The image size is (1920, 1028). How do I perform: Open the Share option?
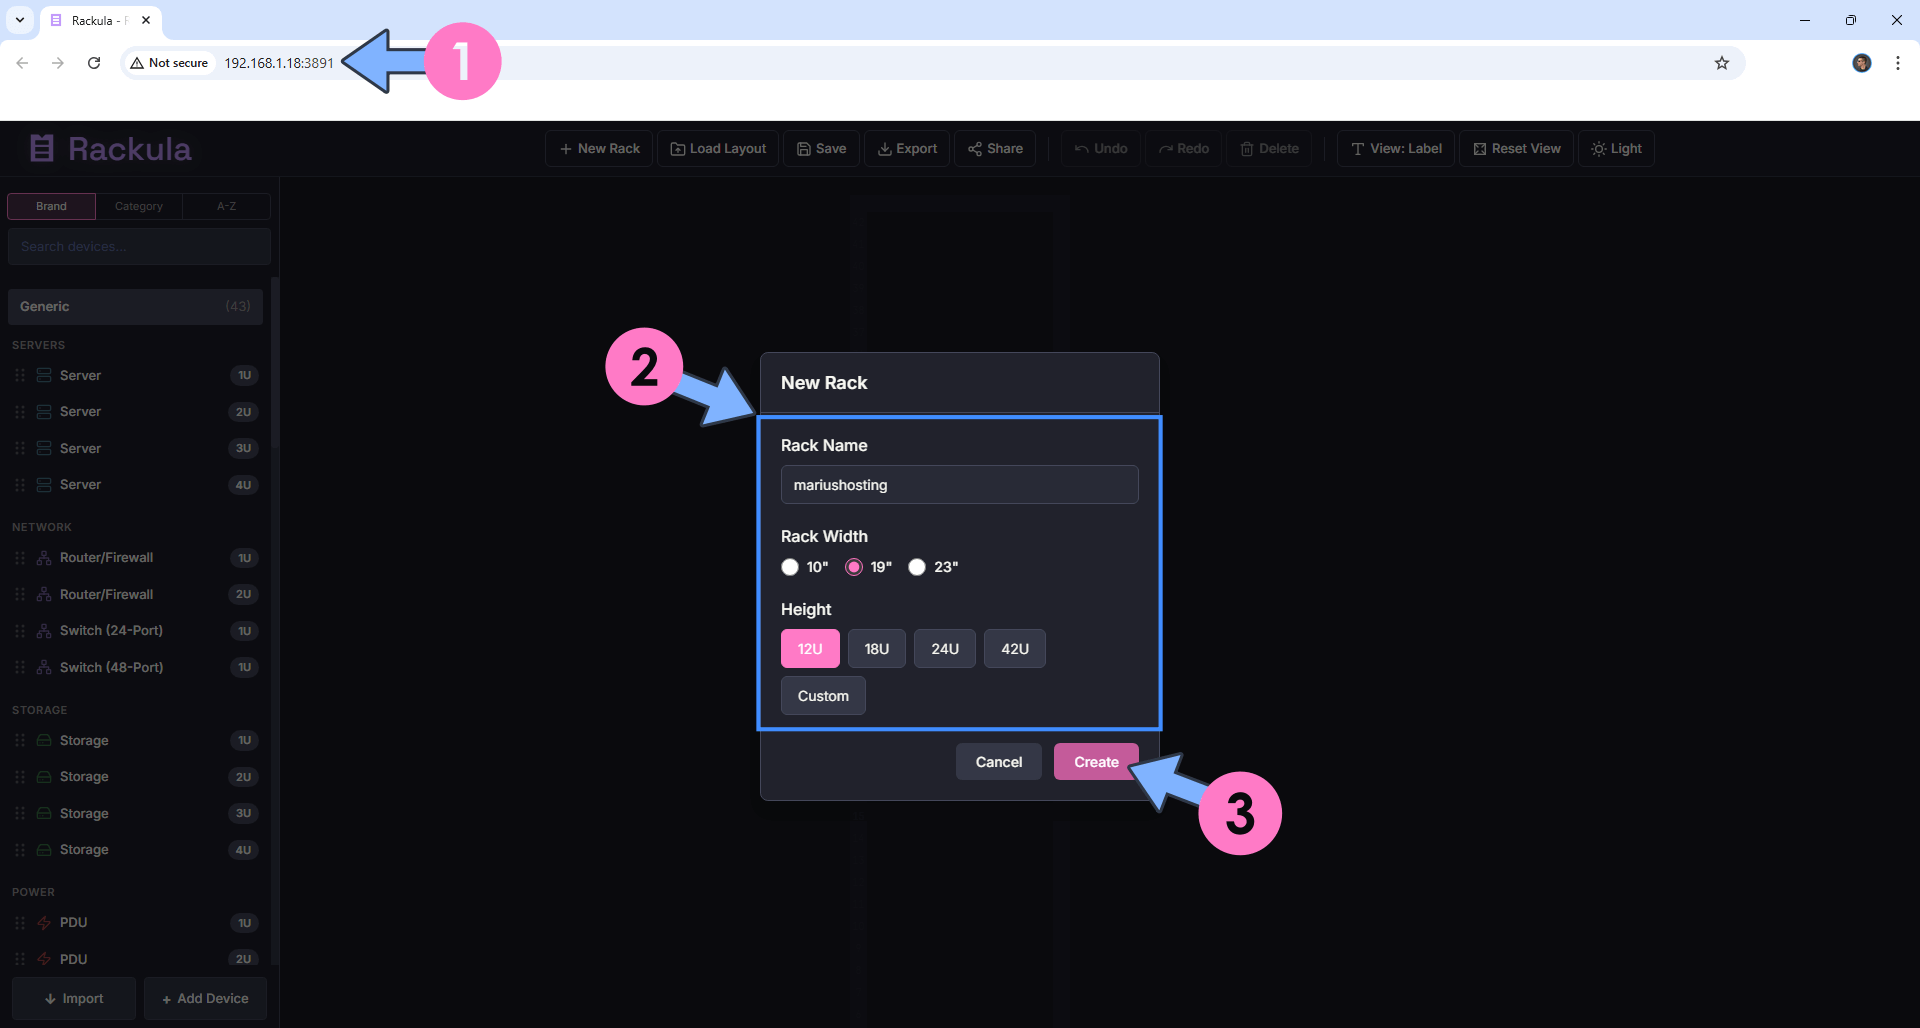[x=995, y=149]
